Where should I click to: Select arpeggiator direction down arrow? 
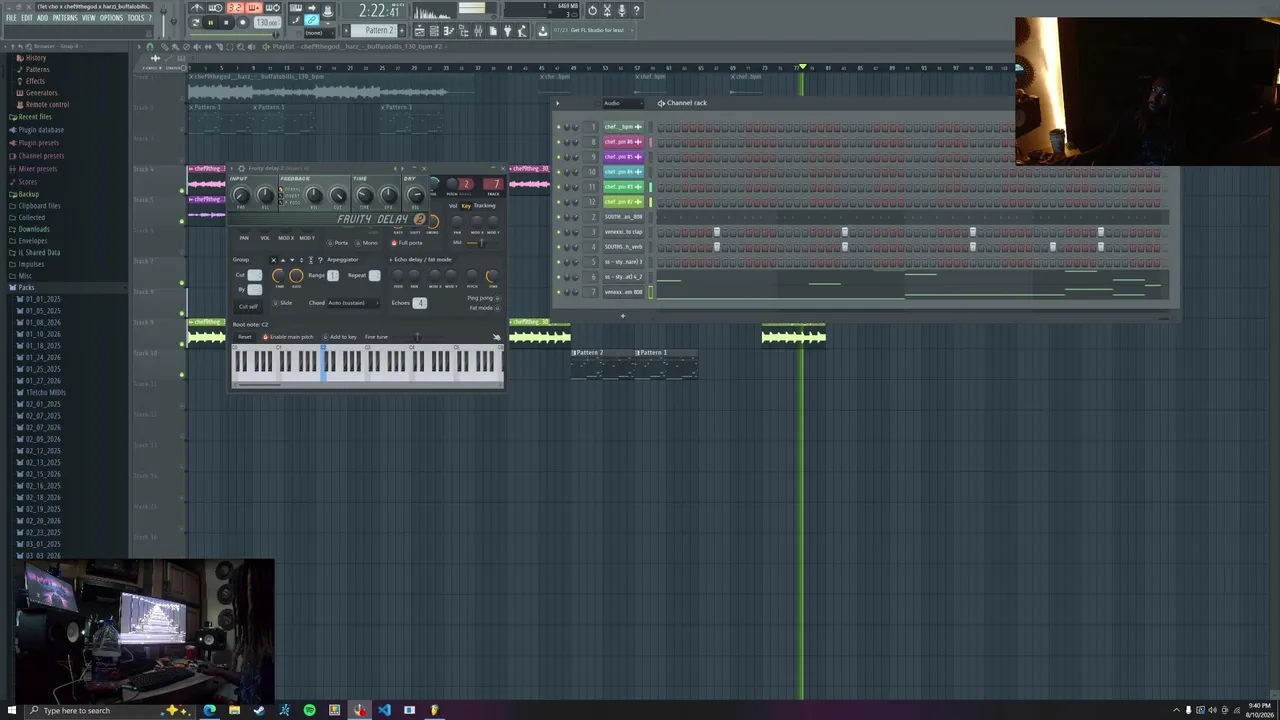point(292,260)
